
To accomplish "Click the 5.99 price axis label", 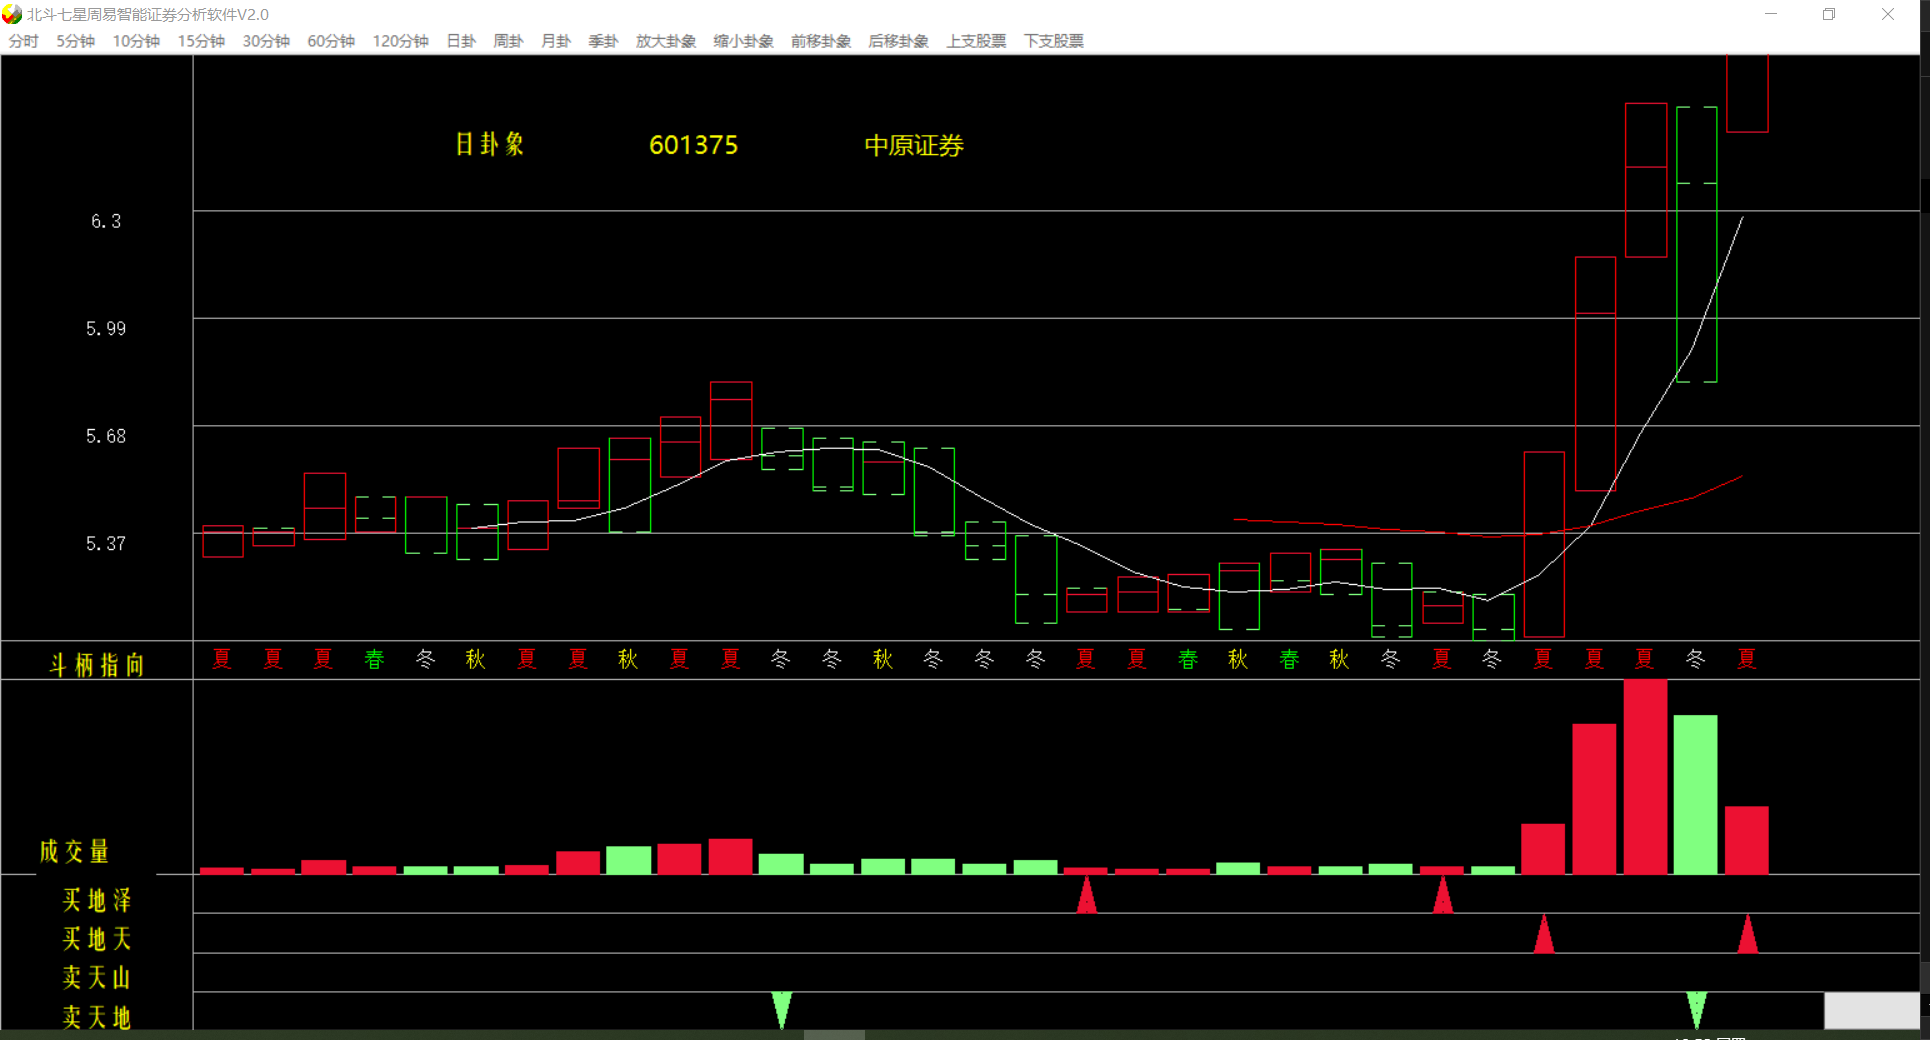I will click(106, 328).
